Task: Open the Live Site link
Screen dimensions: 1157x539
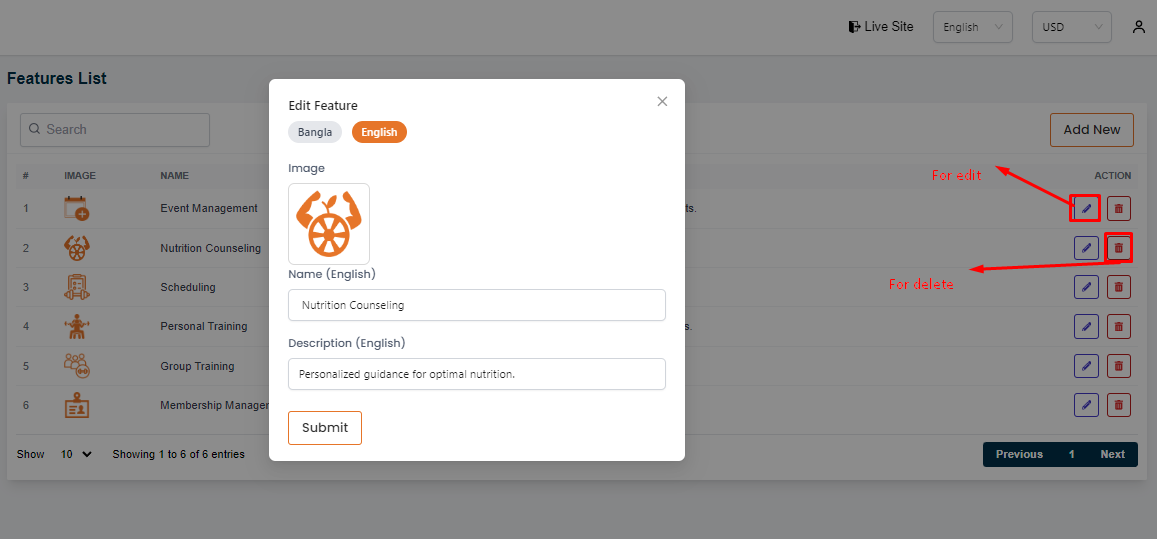Action: coord(880,27)
